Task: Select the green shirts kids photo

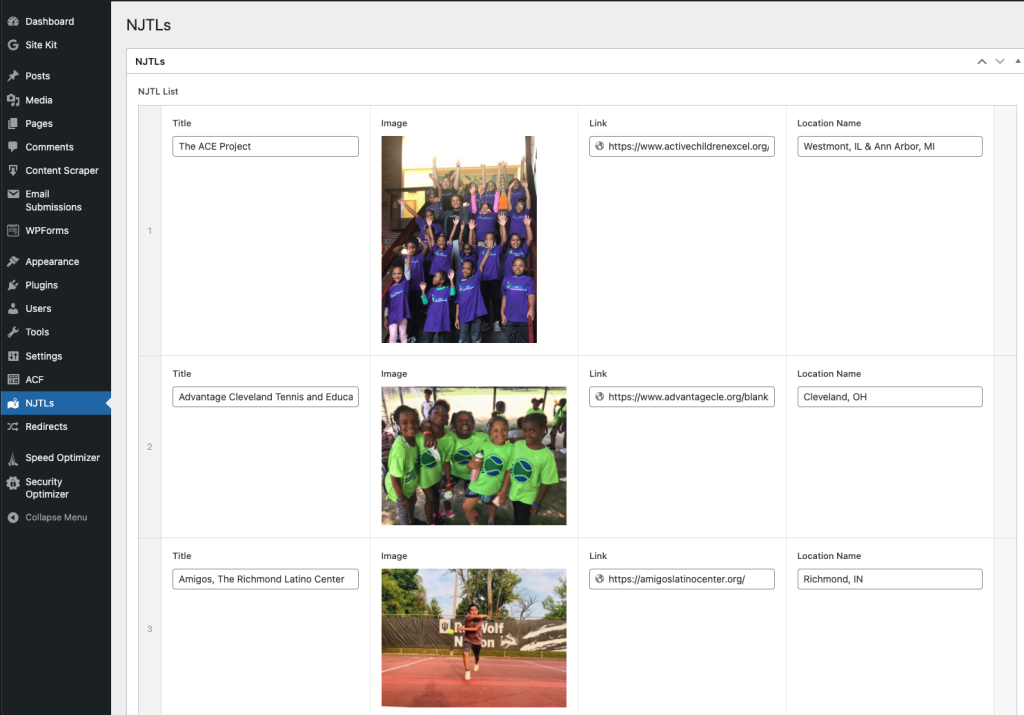Action: coord(474,455)
